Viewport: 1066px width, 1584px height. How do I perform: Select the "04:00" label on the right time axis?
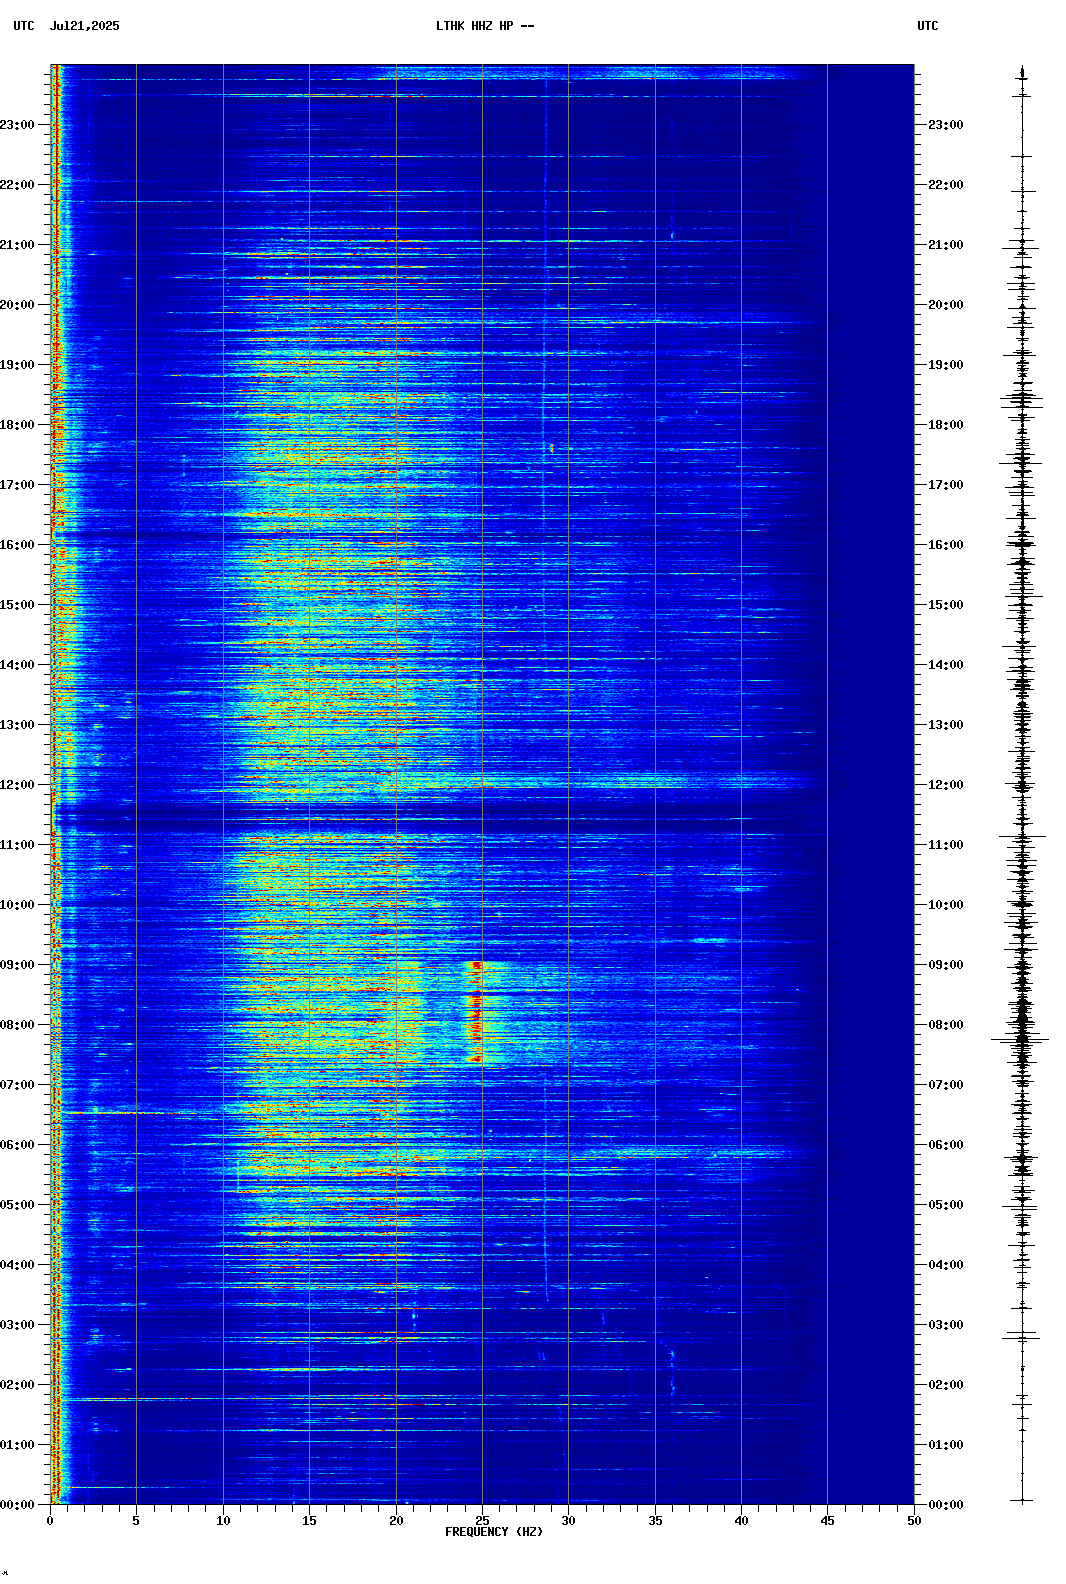tap(946, 1265)
